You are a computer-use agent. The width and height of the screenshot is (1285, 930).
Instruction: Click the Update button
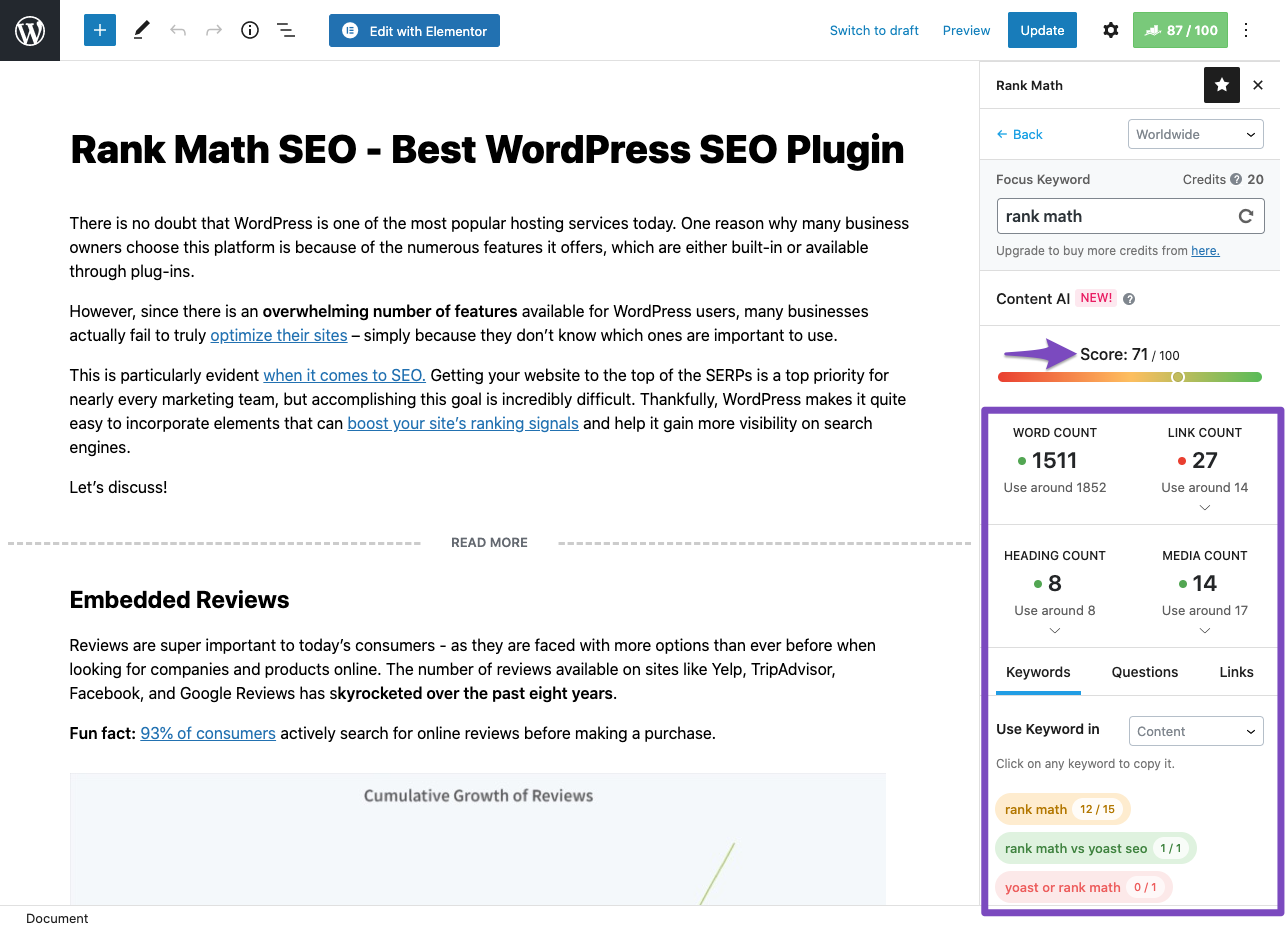pos(1042,30)
